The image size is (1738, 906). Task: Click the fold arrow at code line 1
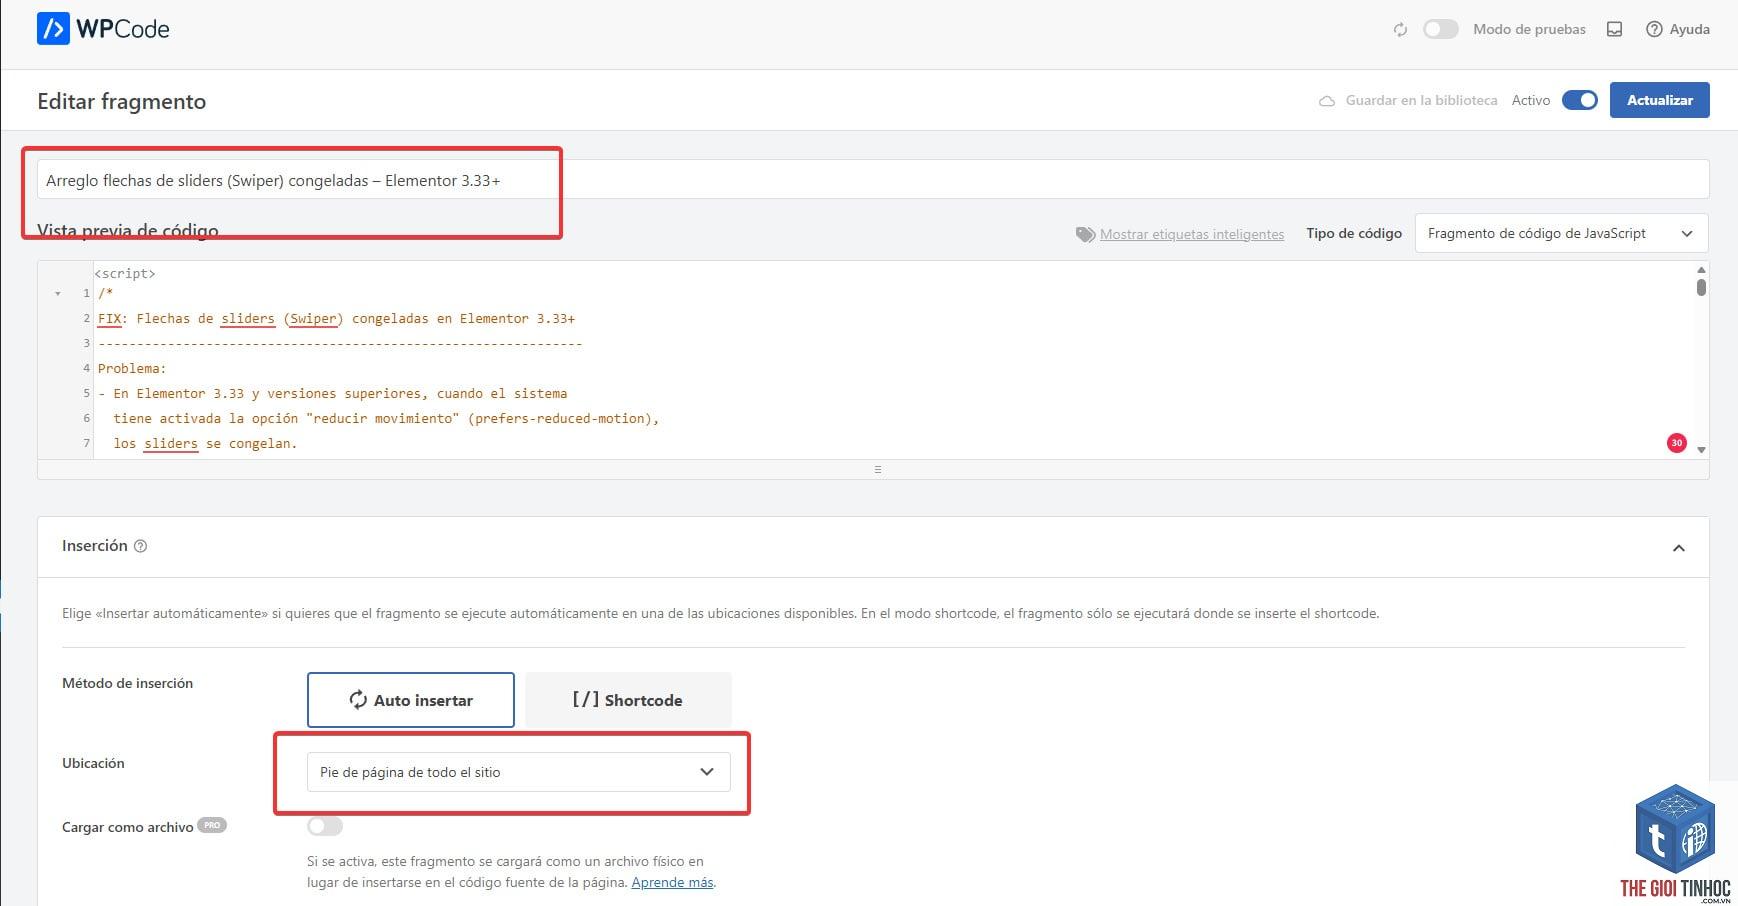[x=58, y=294]
